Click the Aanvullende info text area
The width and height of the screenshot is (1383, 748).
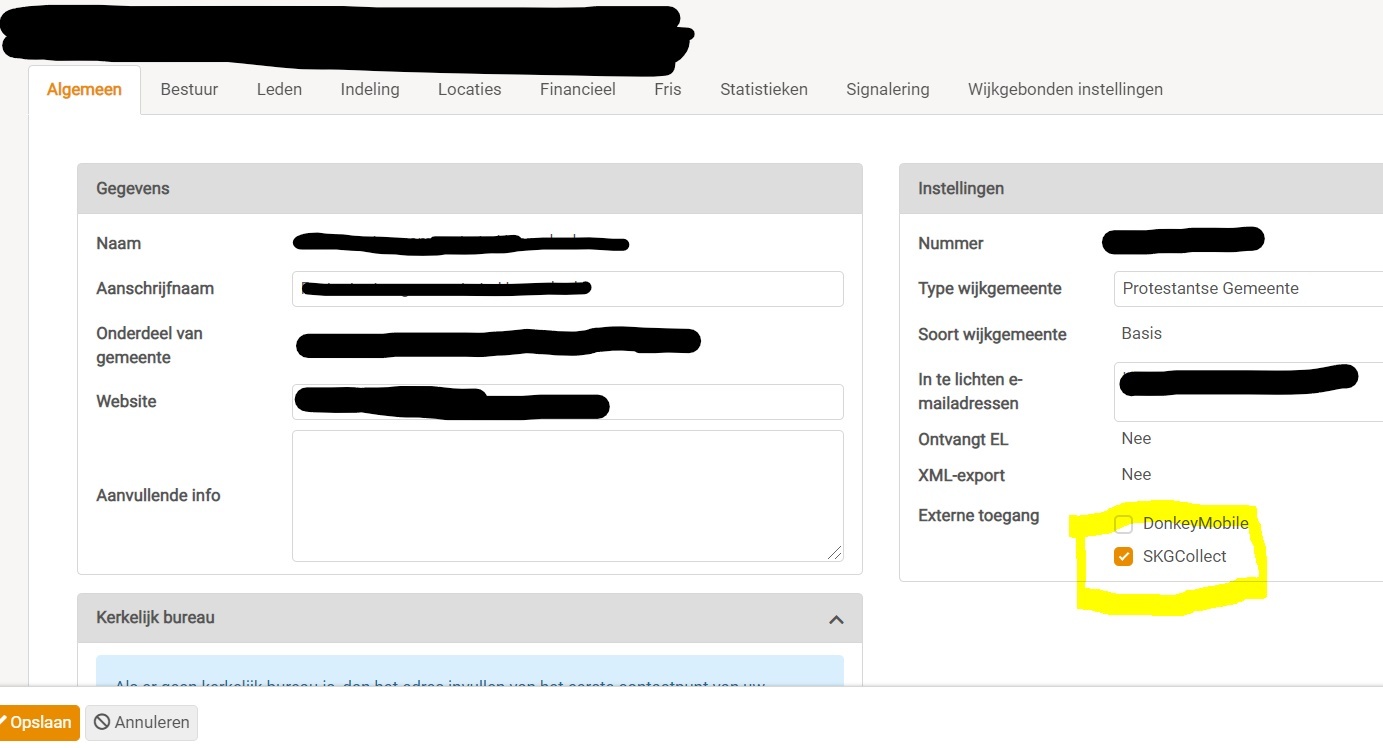tap(567, 495)
